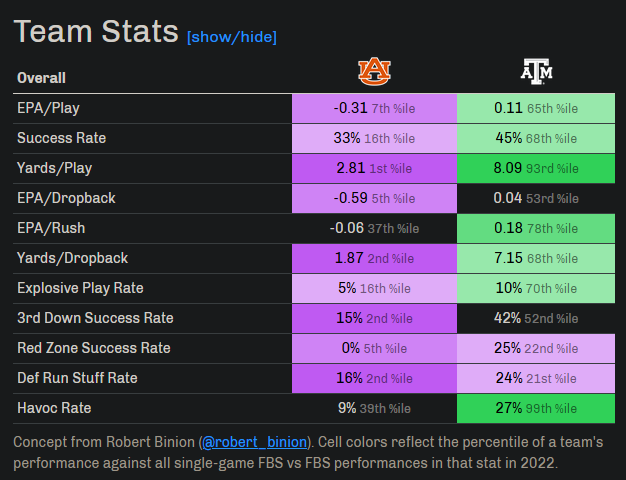Open the @robert_binion profile link
626x480 pixels.
[253, 441]
